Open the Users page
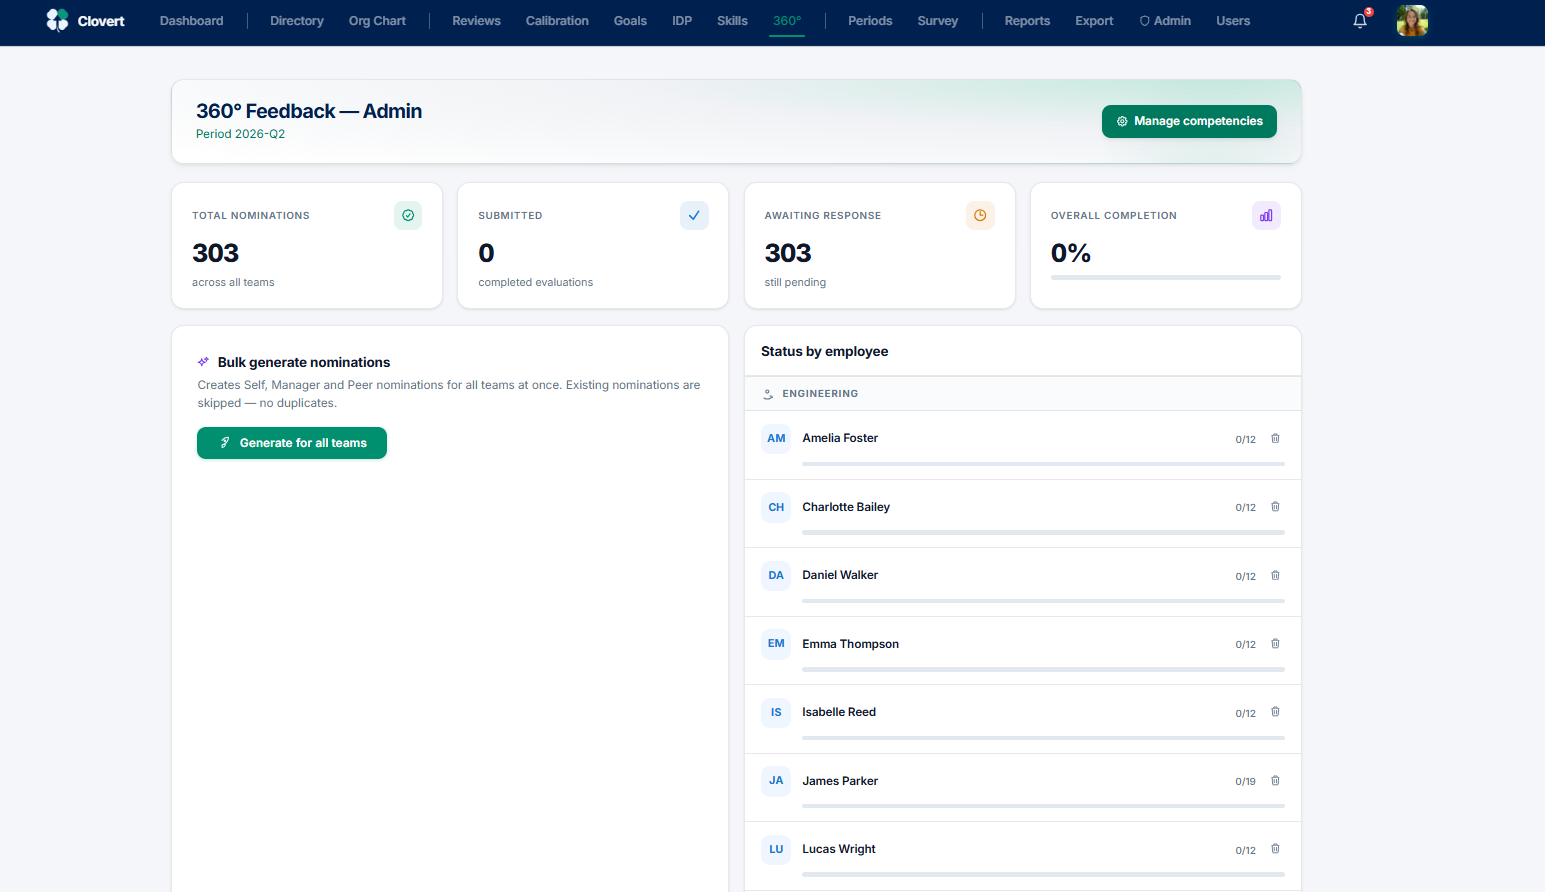 click(x=1233, y=21)
